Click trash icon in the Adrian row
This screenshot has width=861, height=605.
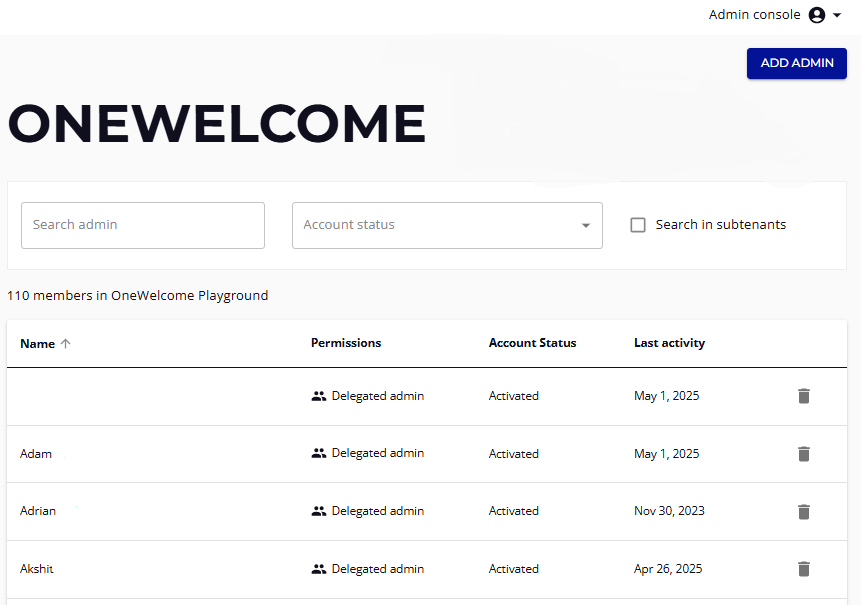[804, 512]
